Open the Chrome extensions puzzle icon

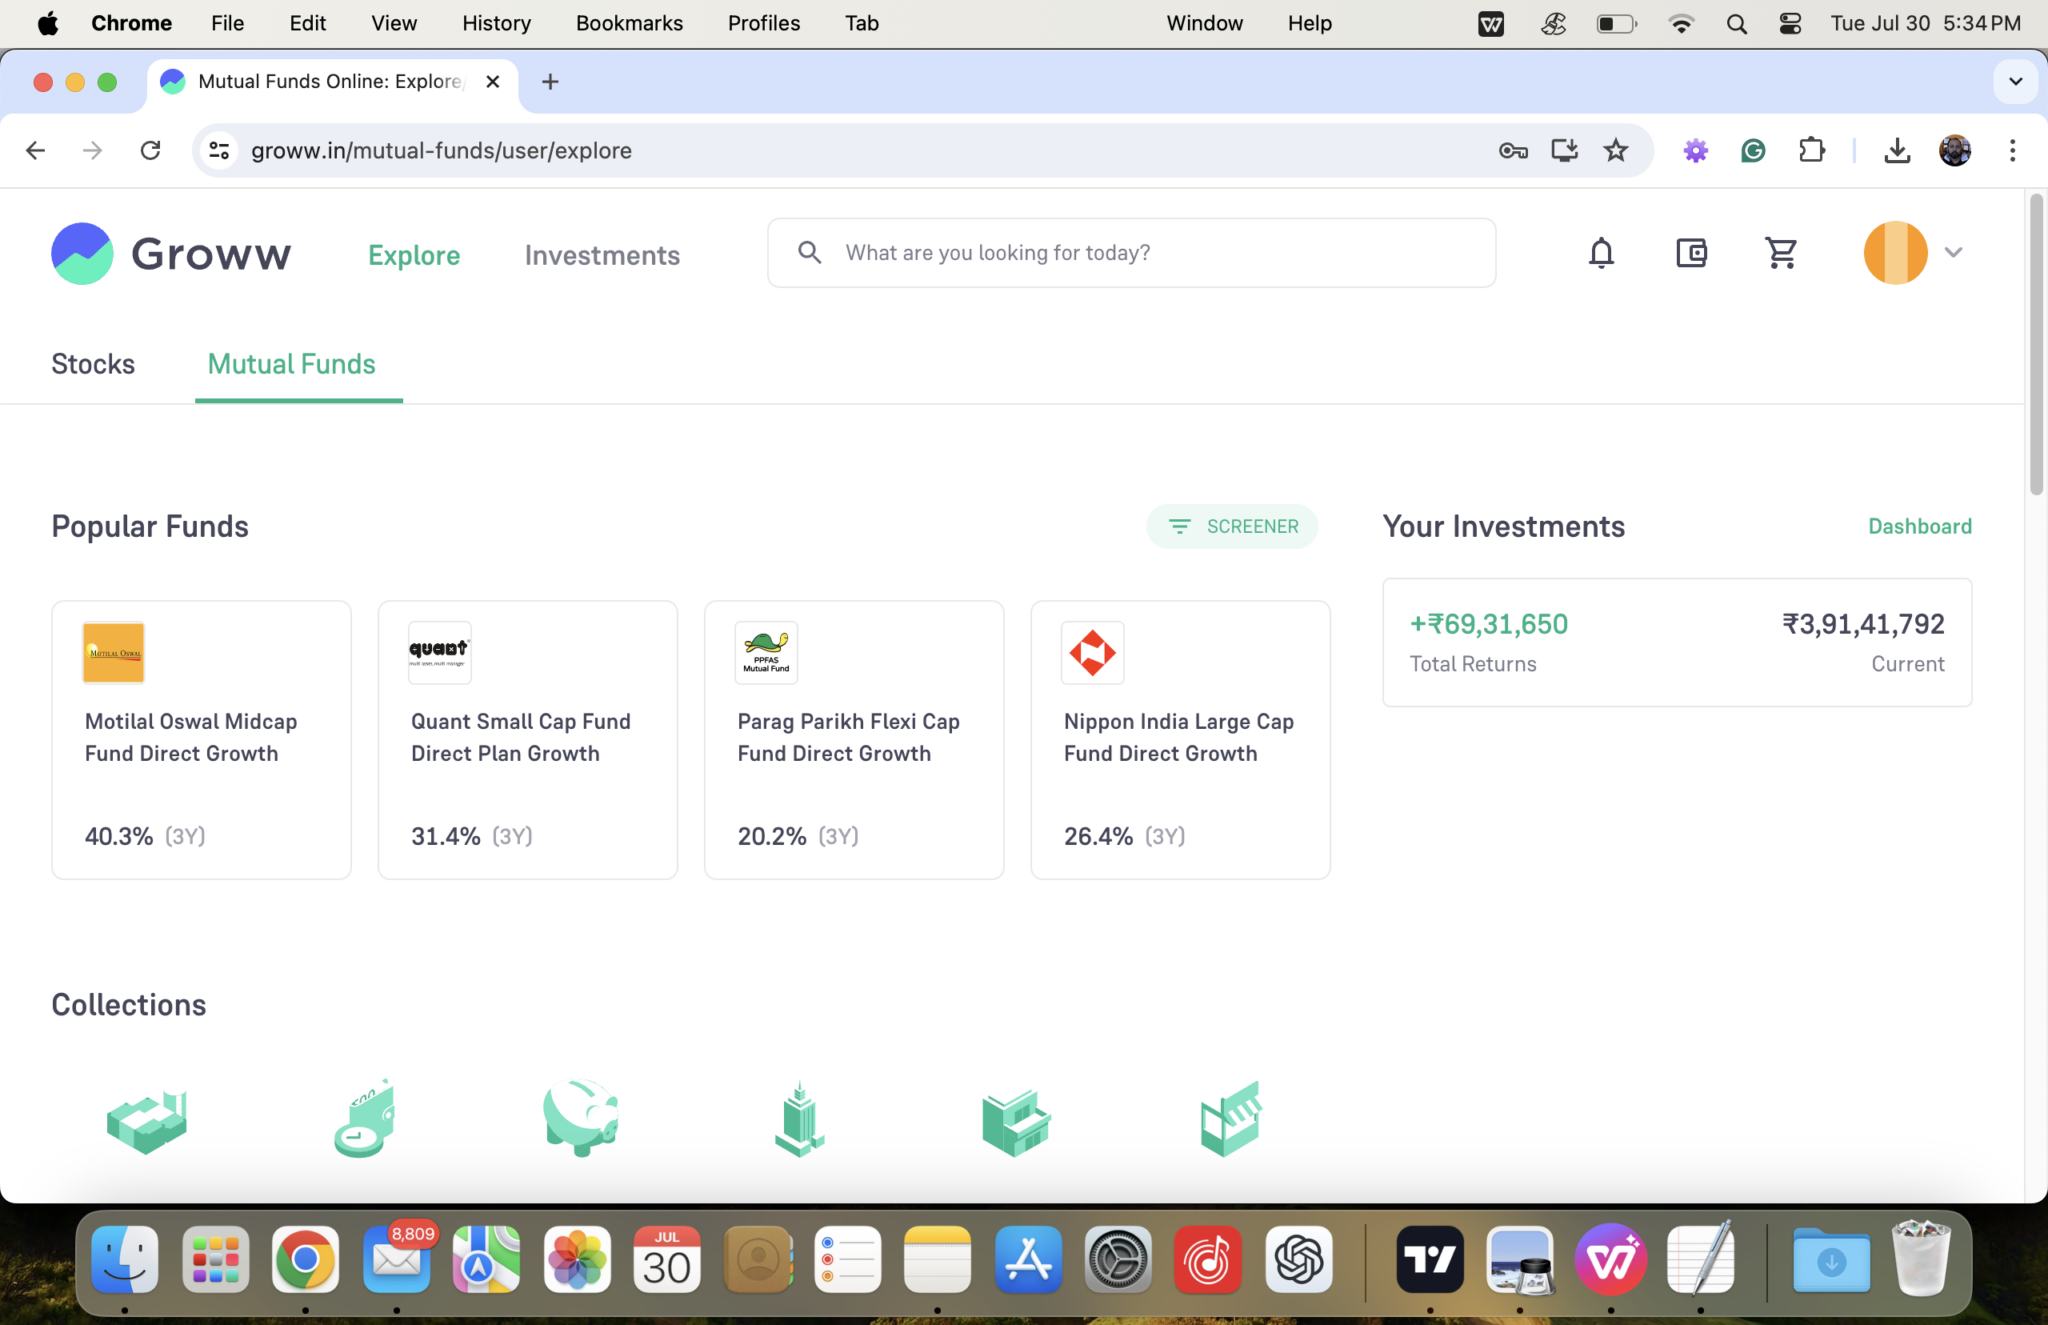[1811, 150]
